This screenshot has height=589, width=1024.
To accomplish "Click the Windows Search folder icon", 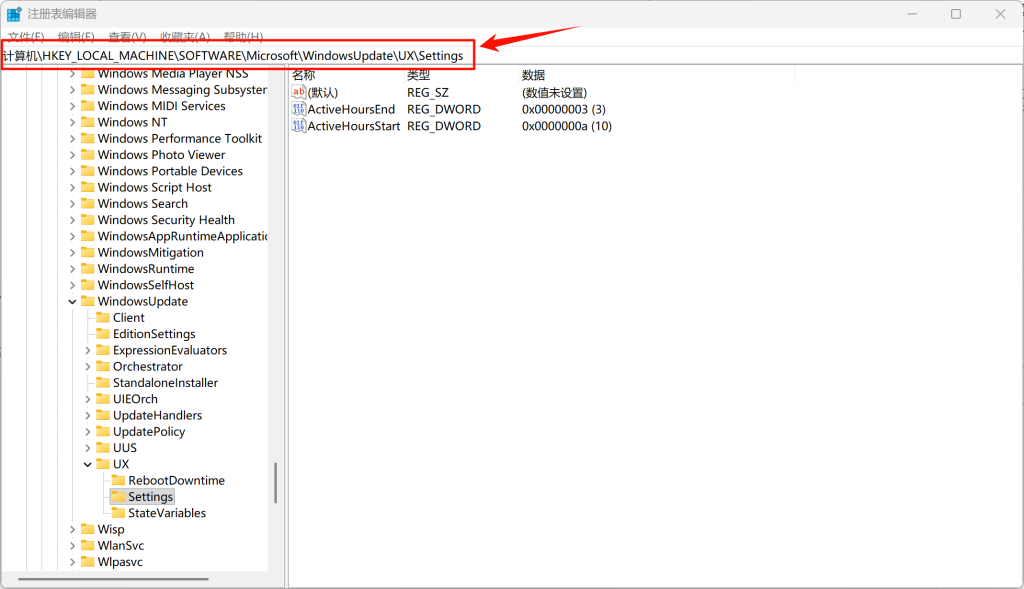I will coord(87,204).
